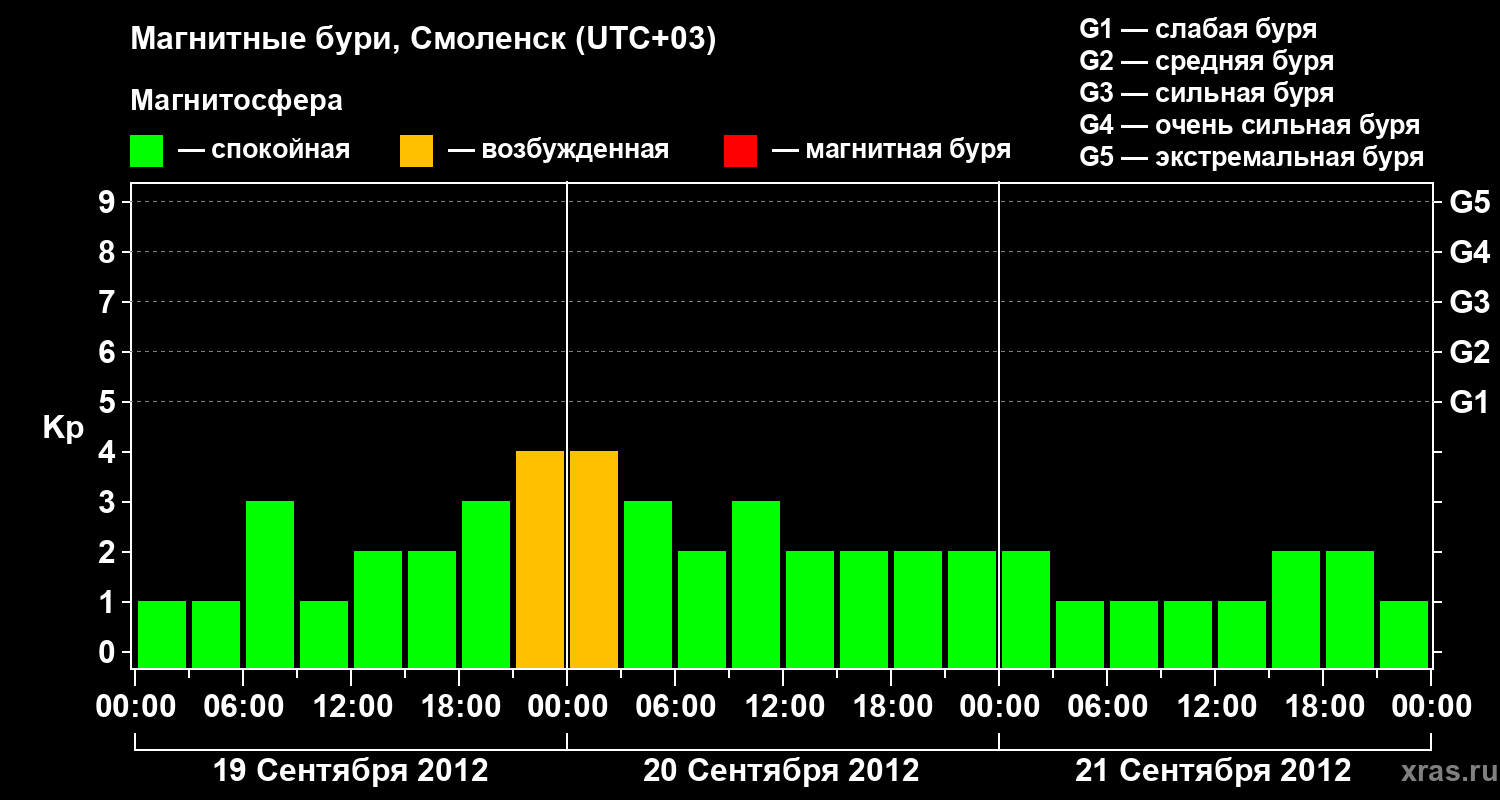
Task: Click the 09:00 bar of 20 September
Action: click(x=756, y=584)
